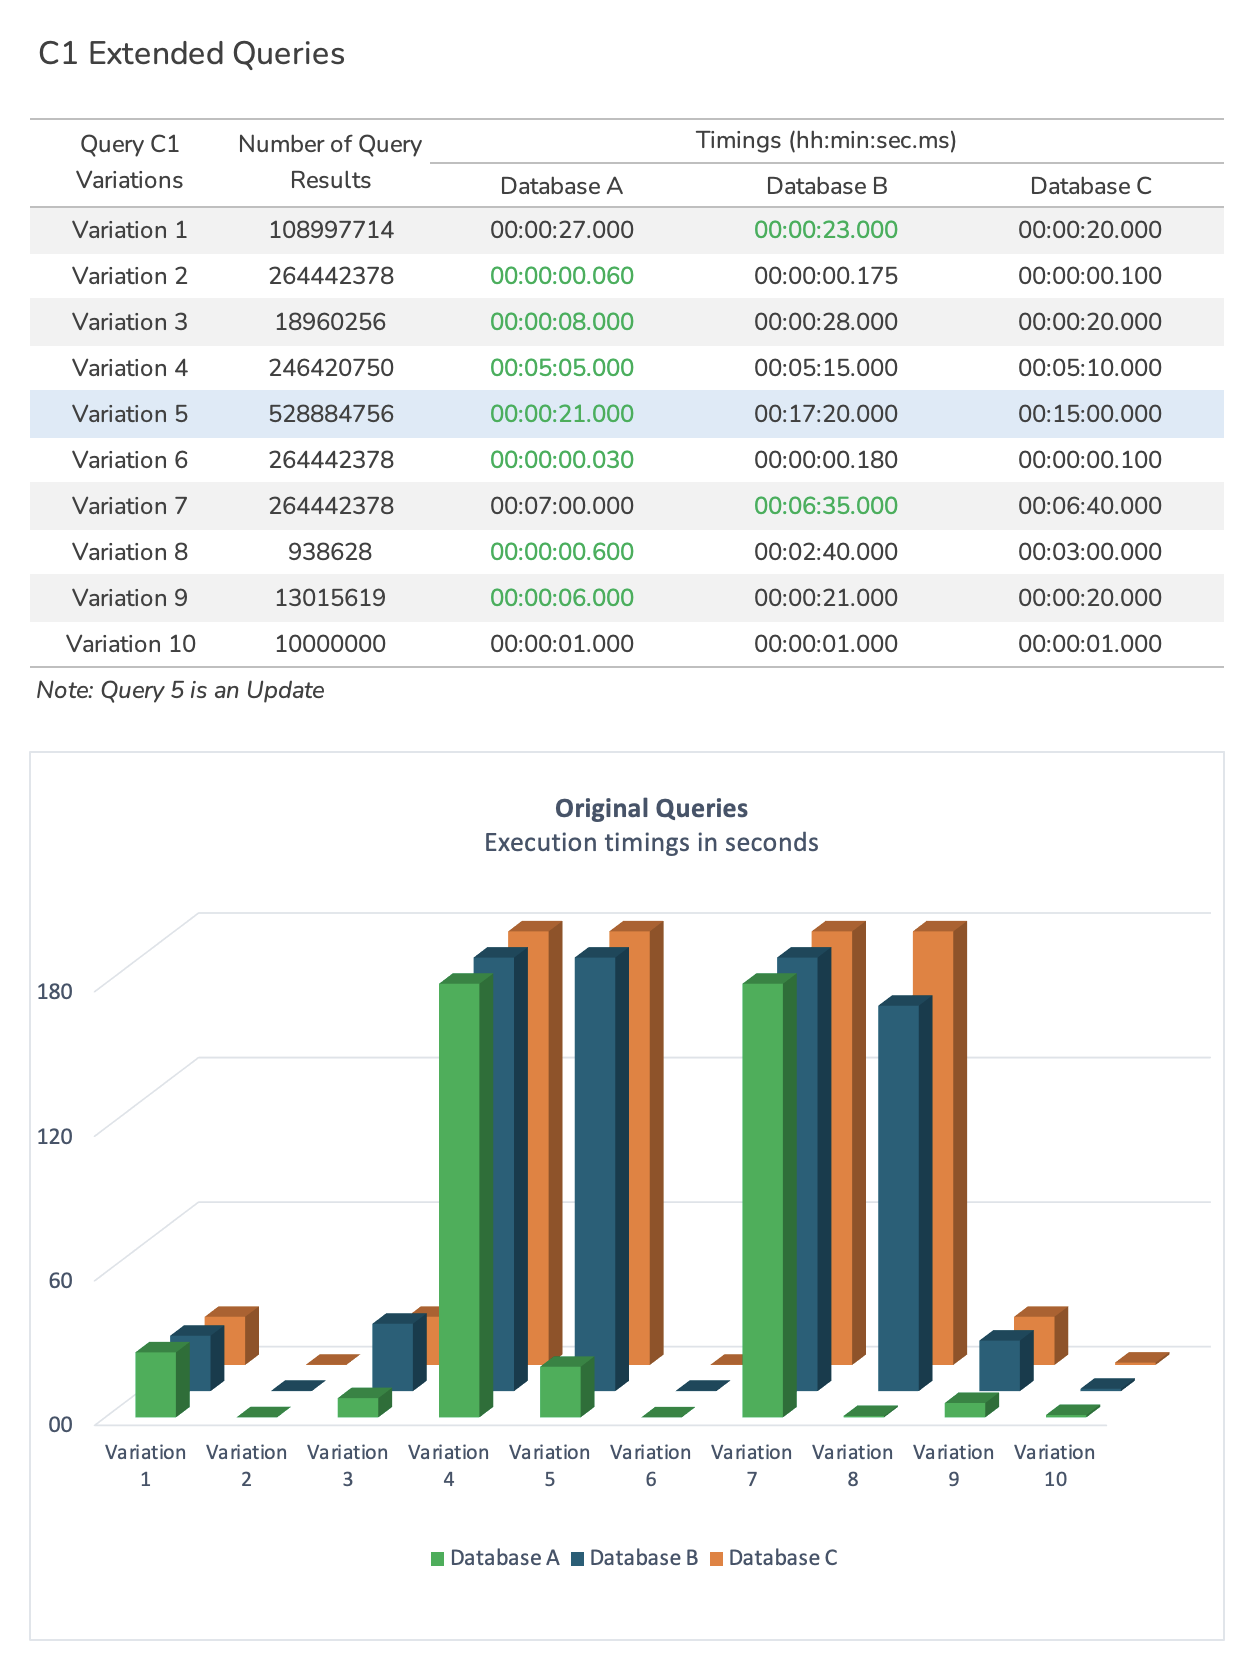Click the Number of Query Results header

tap(330, 162)
